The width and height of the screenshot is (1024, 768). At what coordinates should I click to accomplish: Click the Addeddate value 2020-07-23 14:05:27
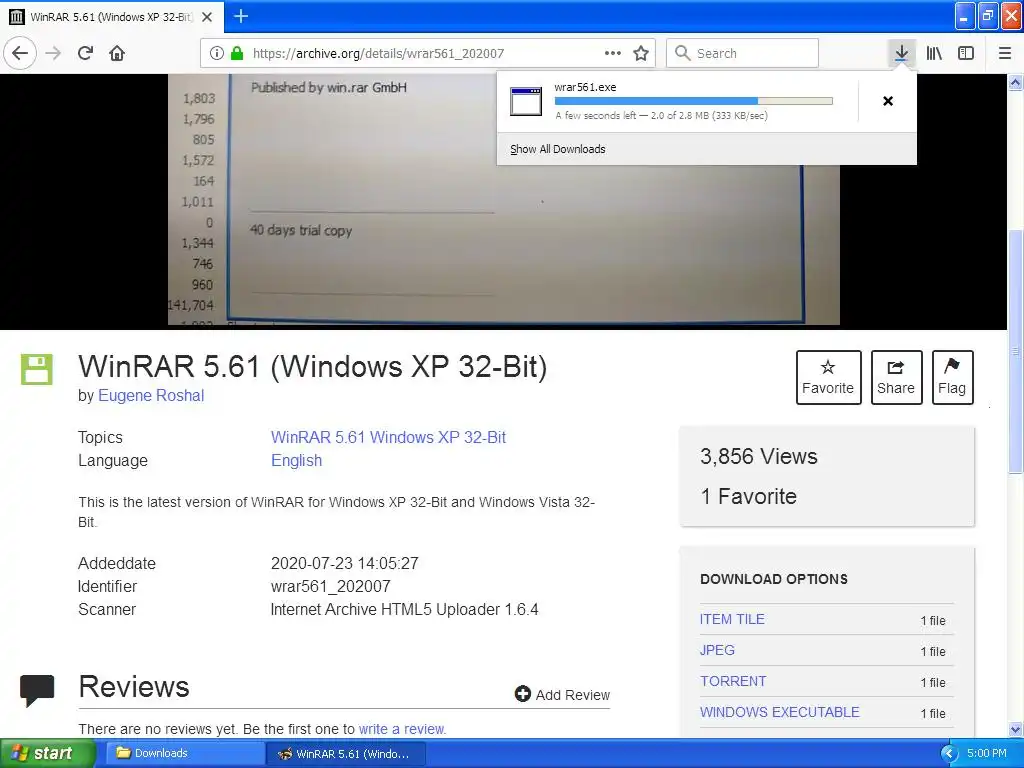(344, 564)
